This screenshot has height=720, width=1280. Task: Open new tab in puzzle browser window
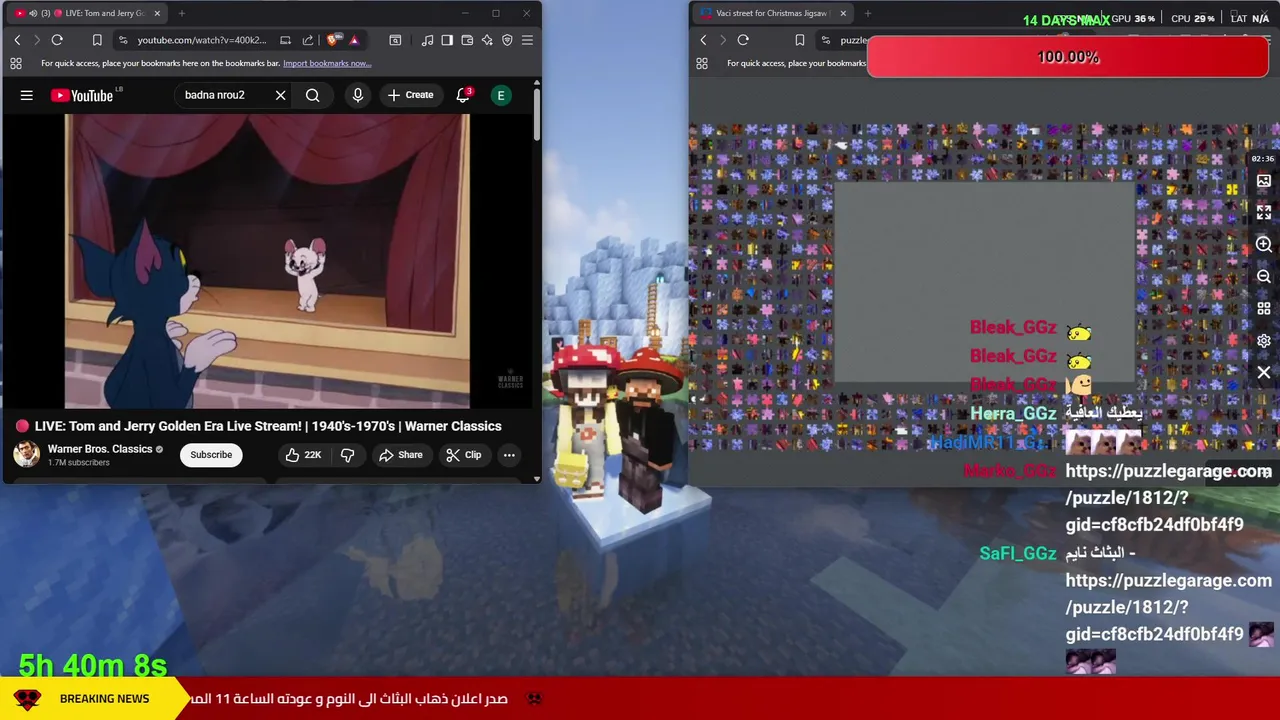867,13
